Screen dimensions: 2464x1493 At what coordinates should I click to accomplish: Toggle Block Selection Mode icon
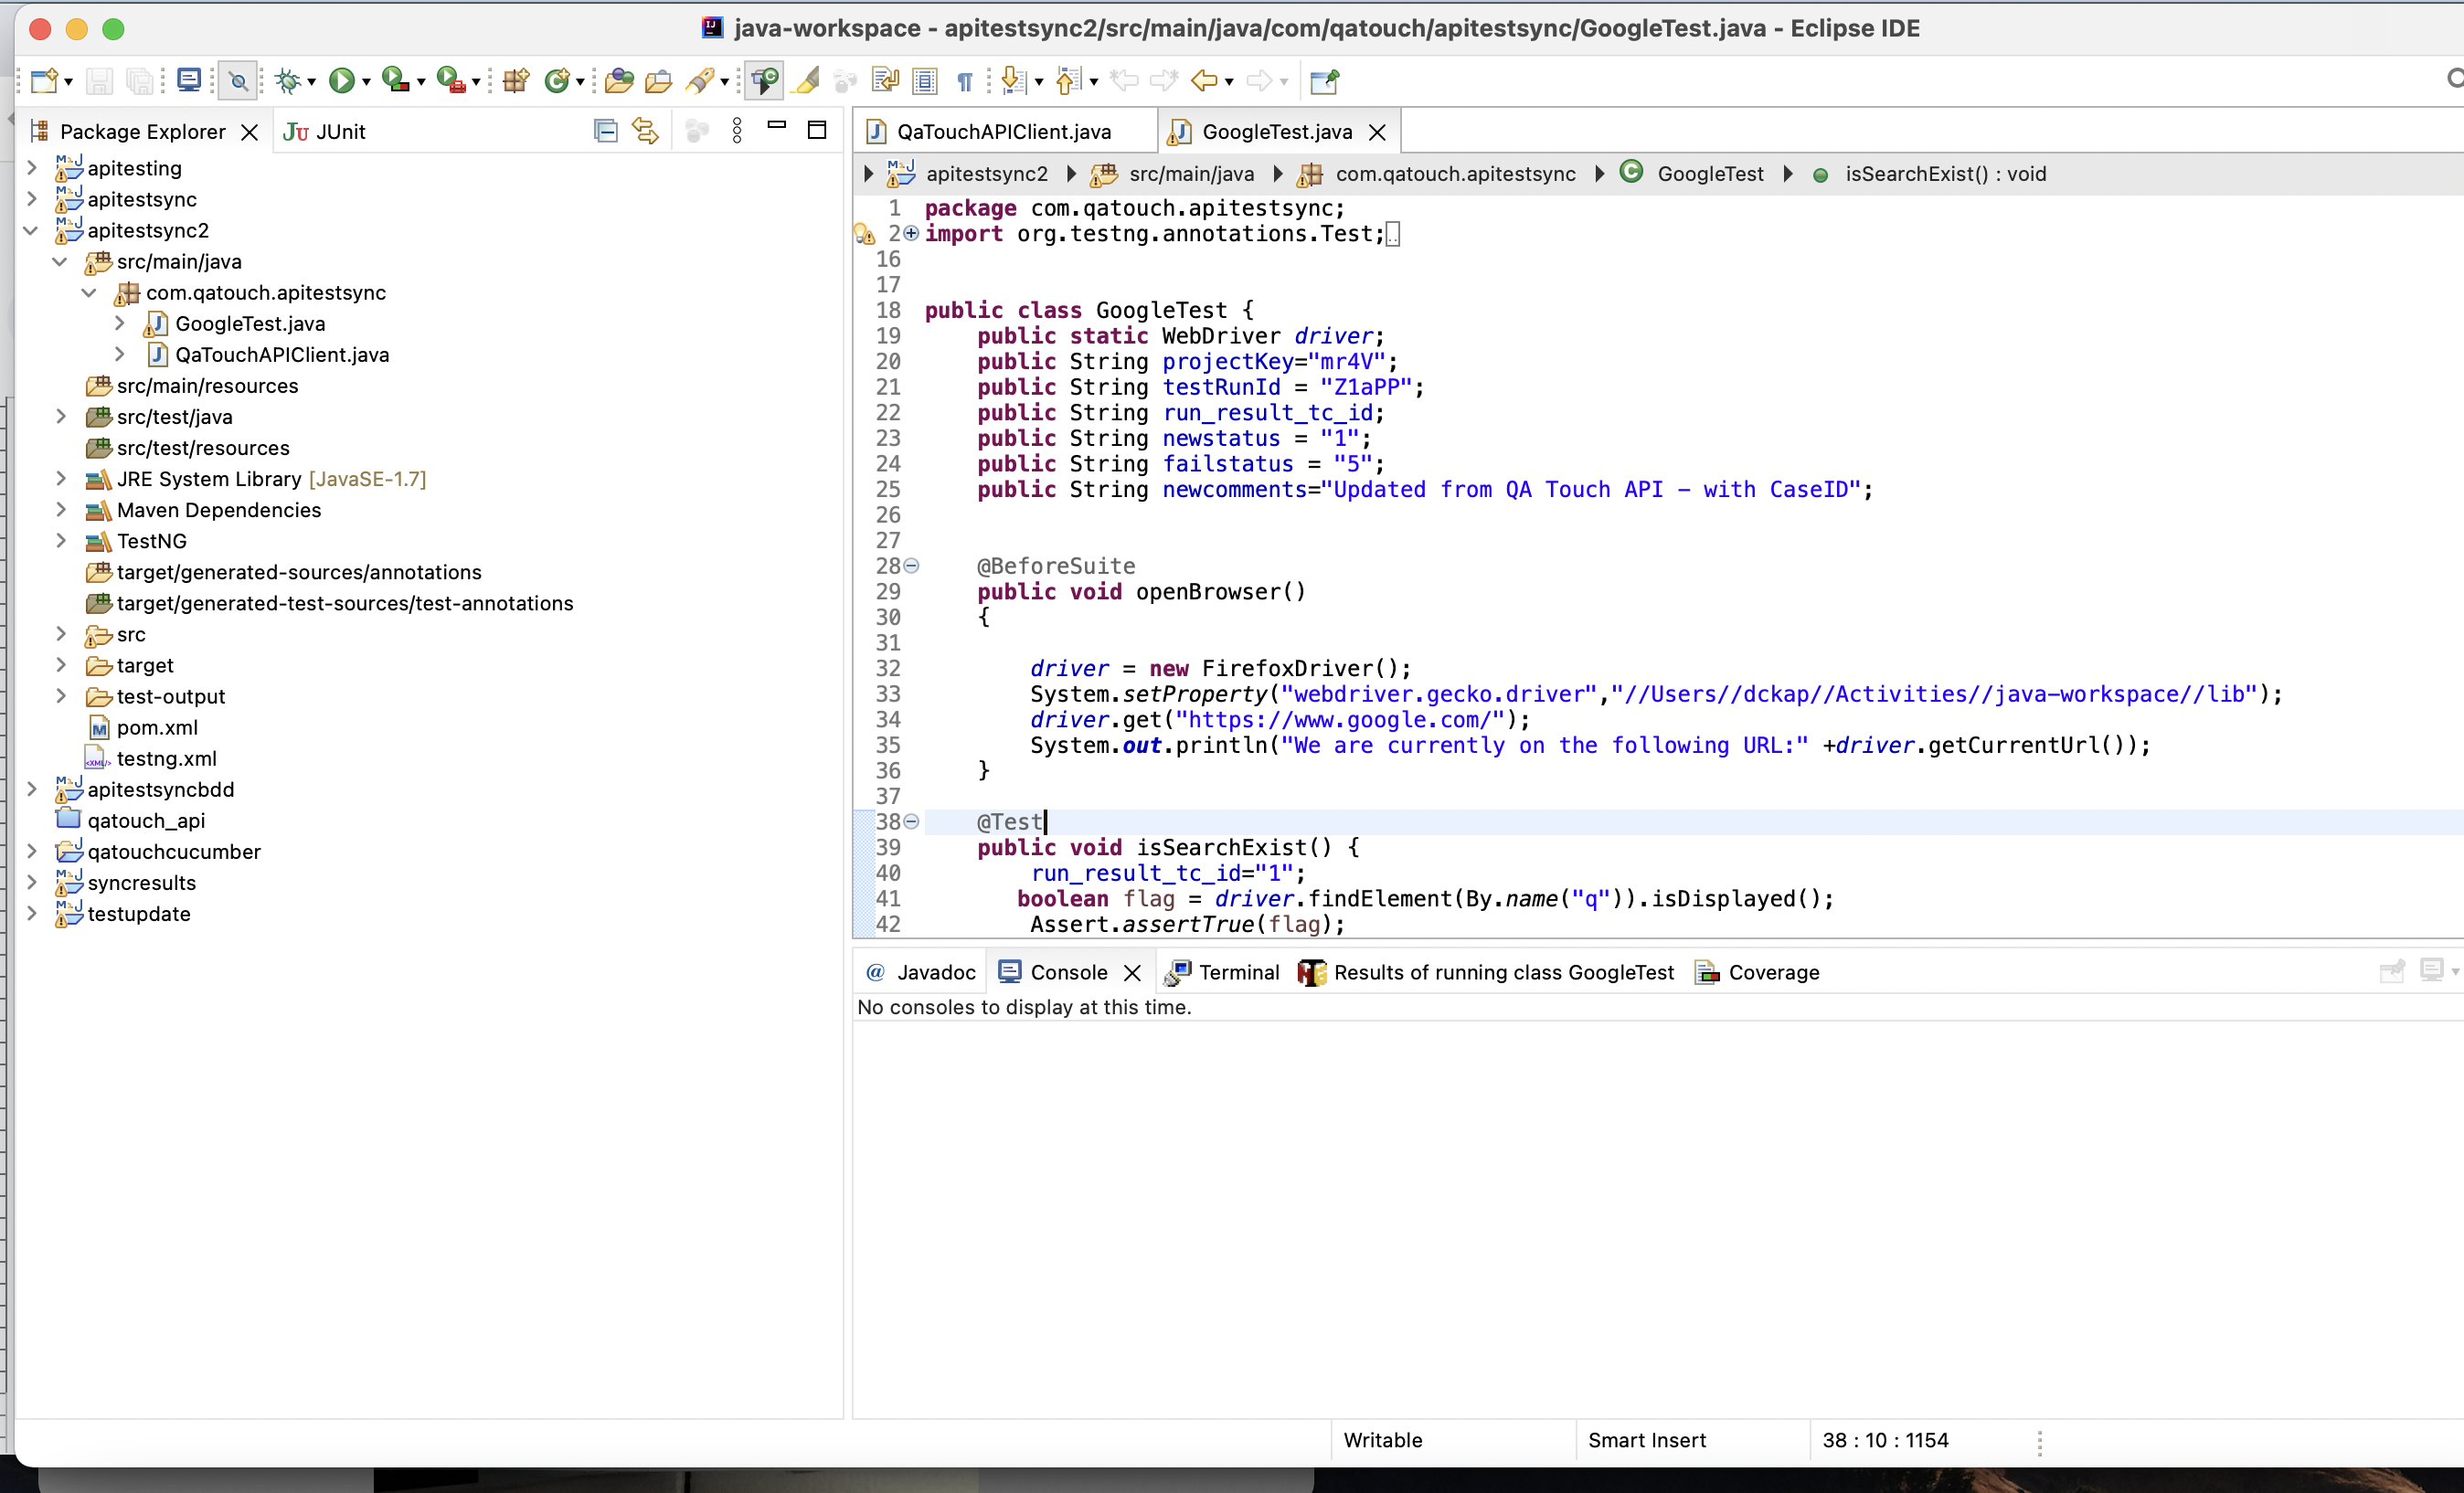coord(925,81)
